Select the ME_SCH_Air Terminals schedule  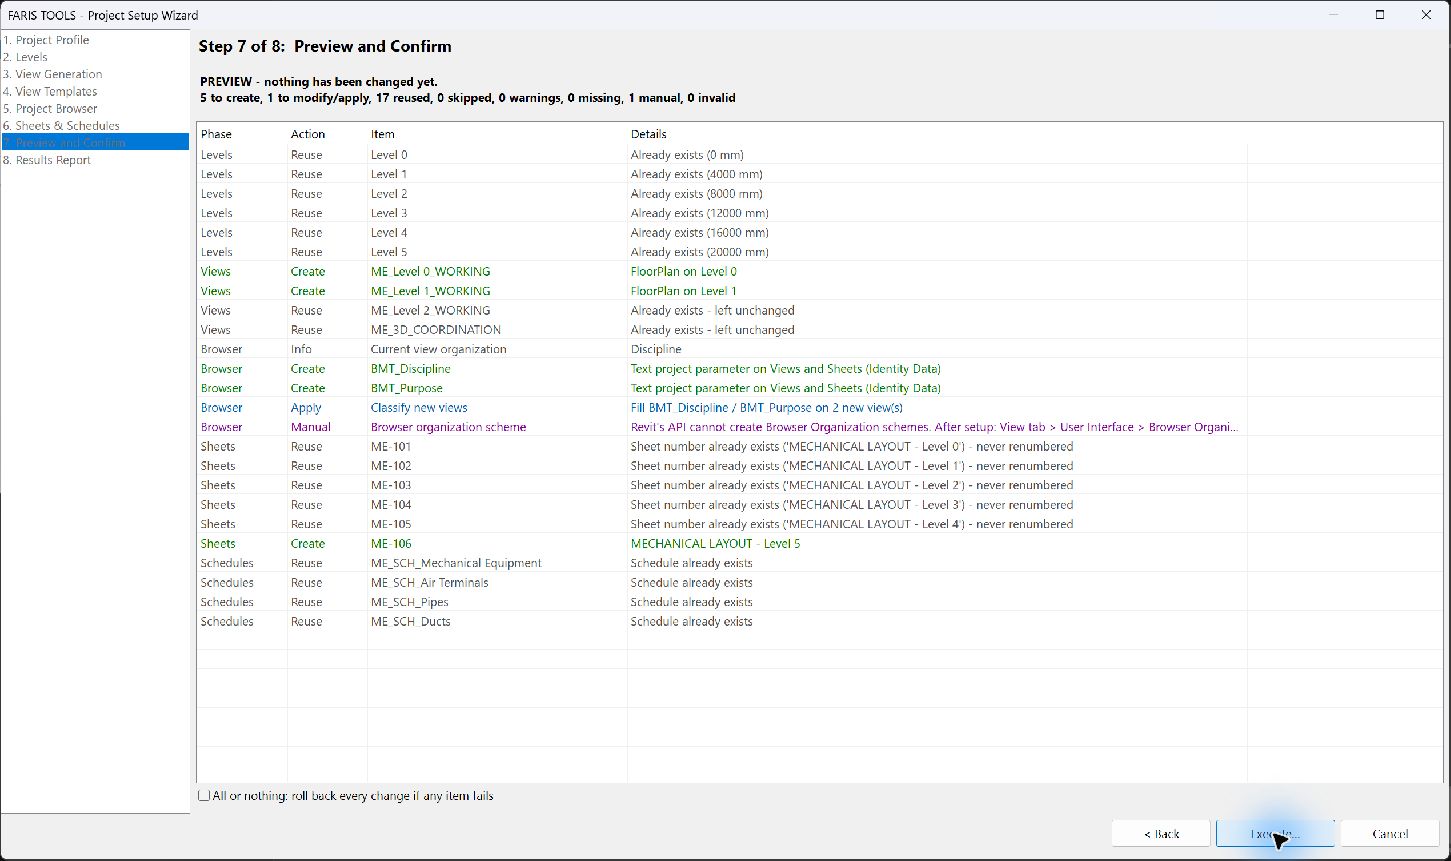(x=430, y=583)
